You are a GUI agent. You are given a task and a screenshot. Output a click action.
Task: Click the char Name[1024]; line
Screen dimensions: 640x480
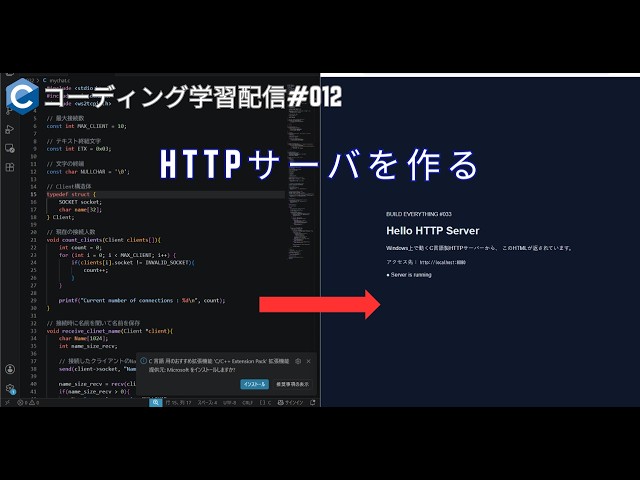(x=83, y=338)
